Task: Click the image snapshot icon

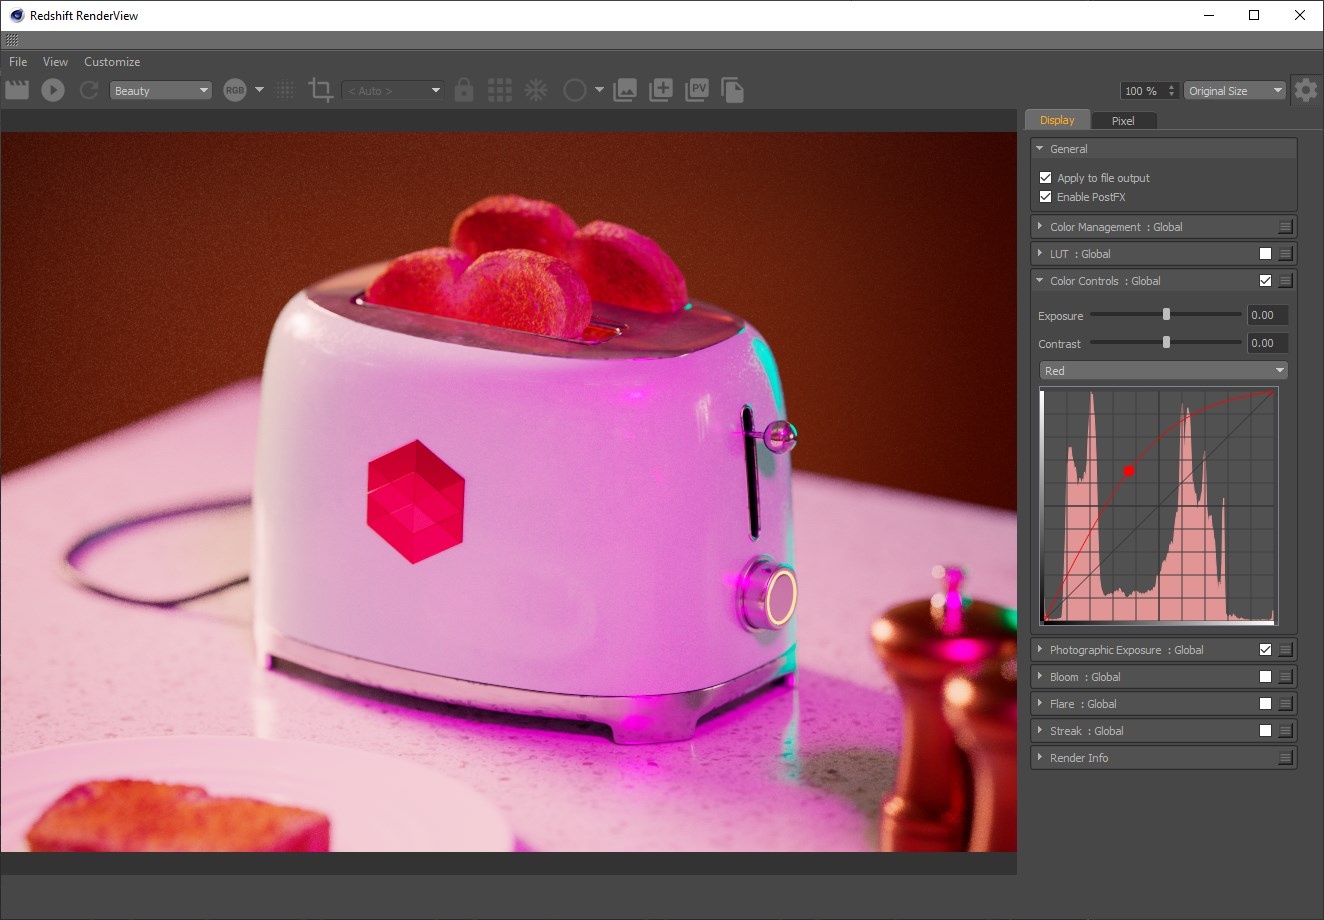Action: [625, 90]
